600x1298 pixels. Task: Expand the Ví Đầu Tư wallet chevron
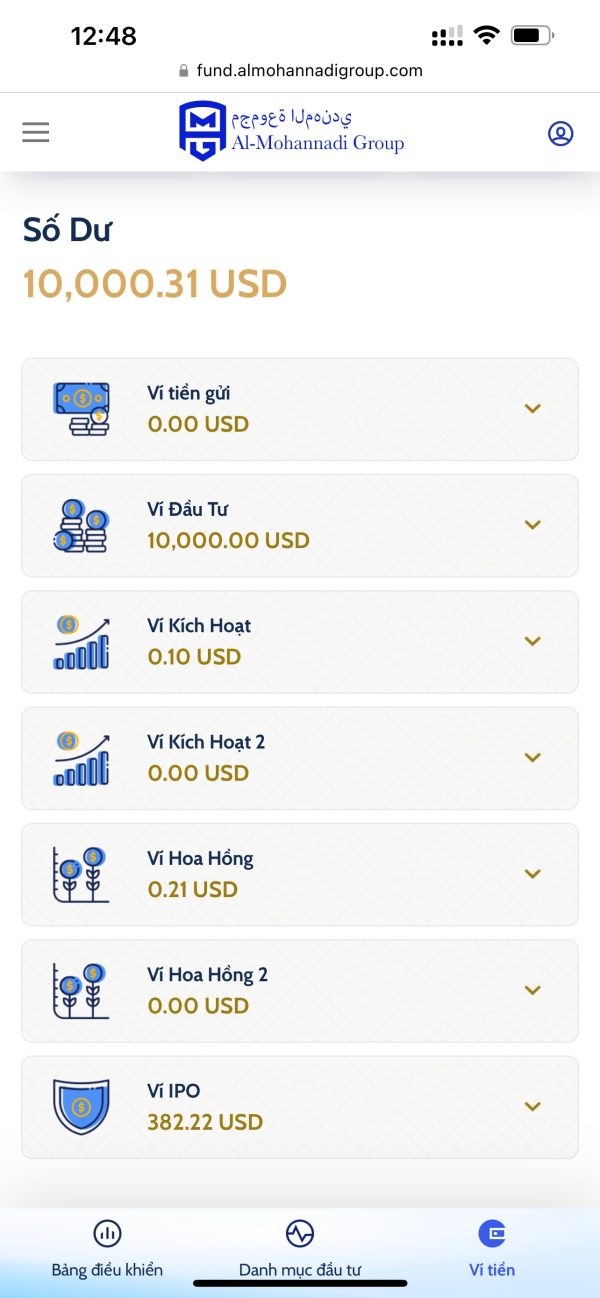(x=533, y=525)
